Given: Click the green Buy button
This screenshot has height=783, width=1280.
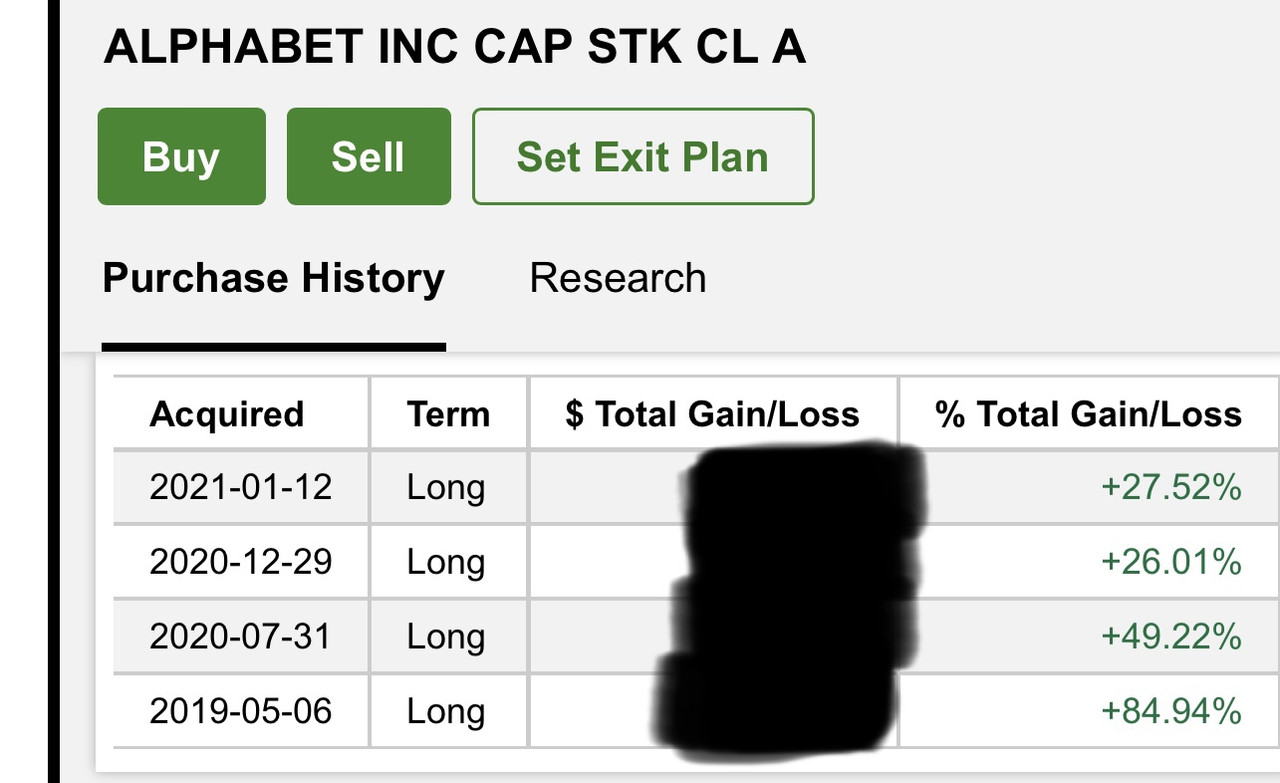Looking at the screenshot, I should pos(181,157).
